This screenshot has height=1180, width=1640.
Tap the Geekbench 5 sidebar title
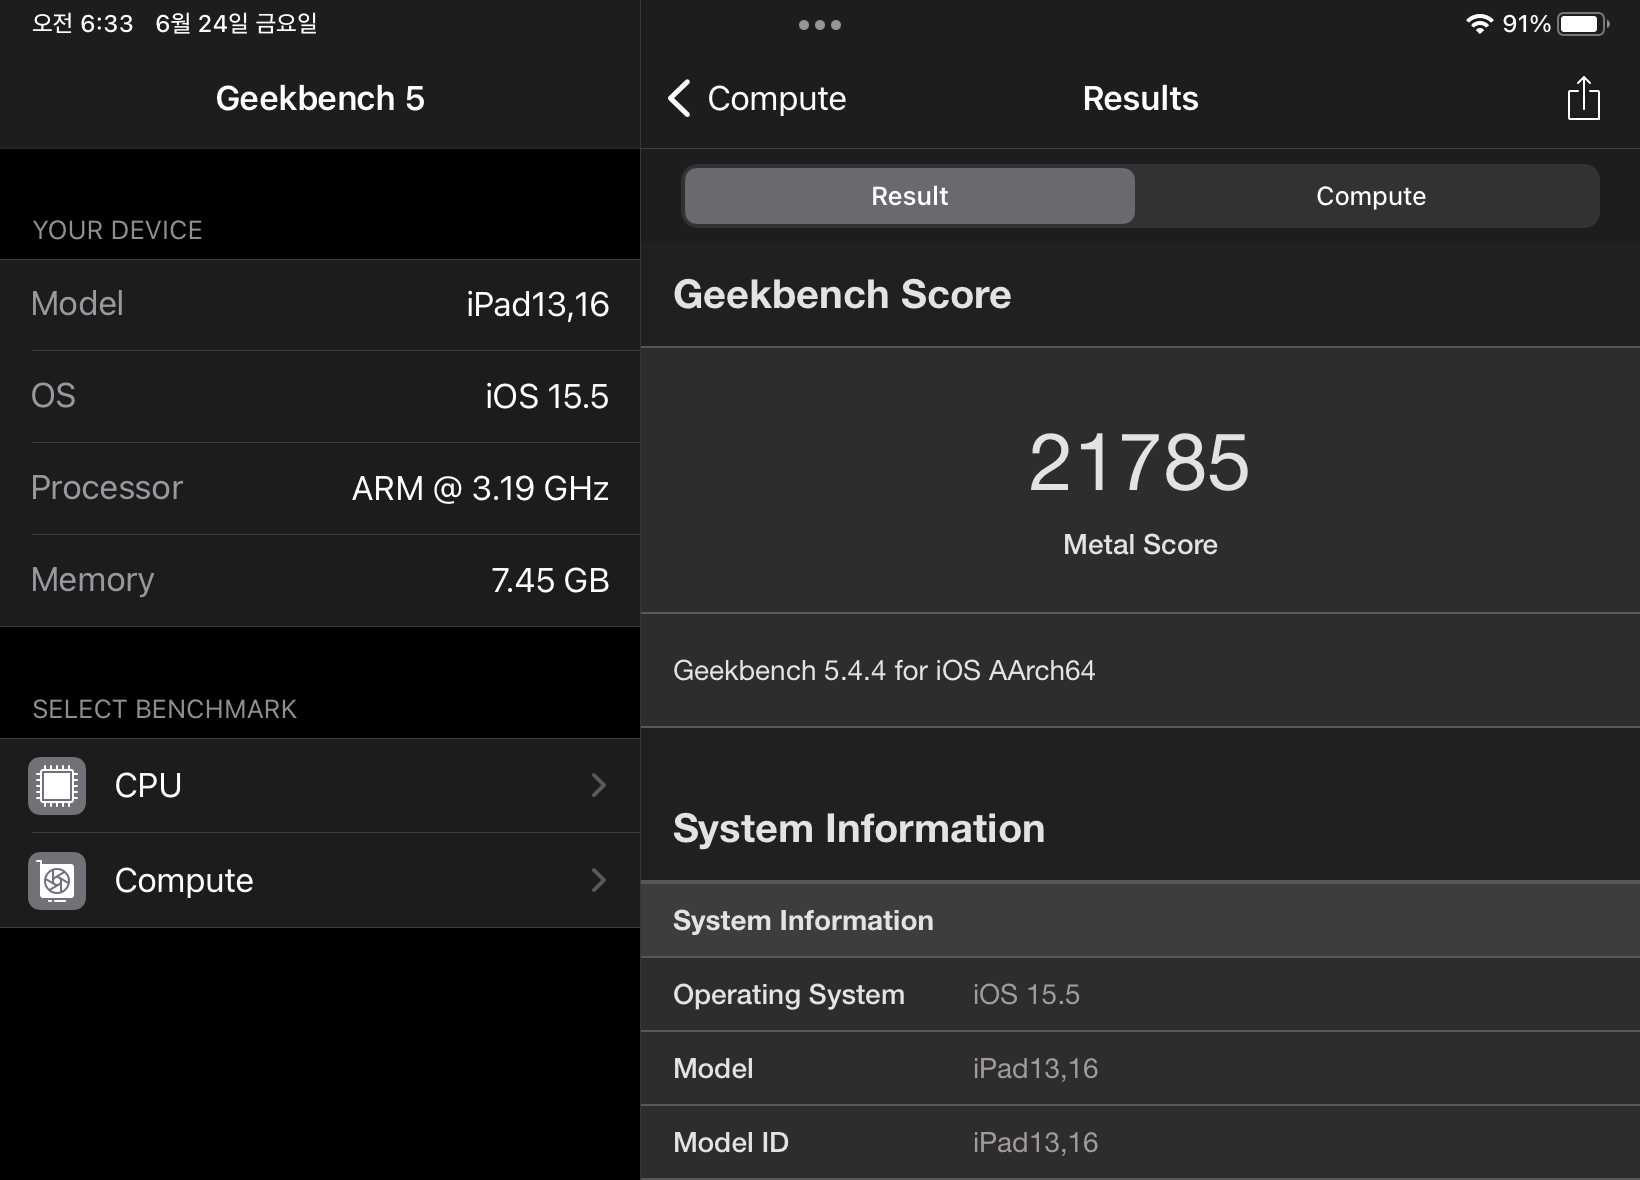click(320, 98)
